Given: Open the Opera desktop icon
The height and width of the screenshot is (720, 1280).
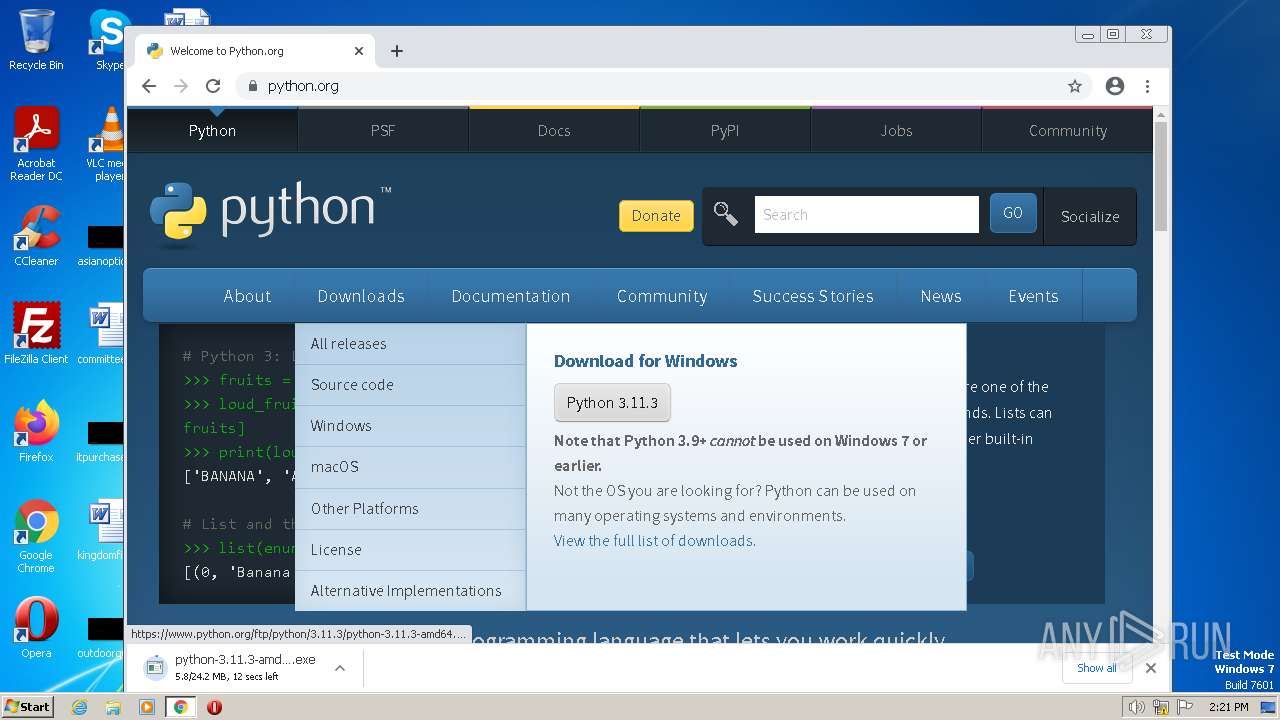Looking at the screenshot, I should 36,628.
